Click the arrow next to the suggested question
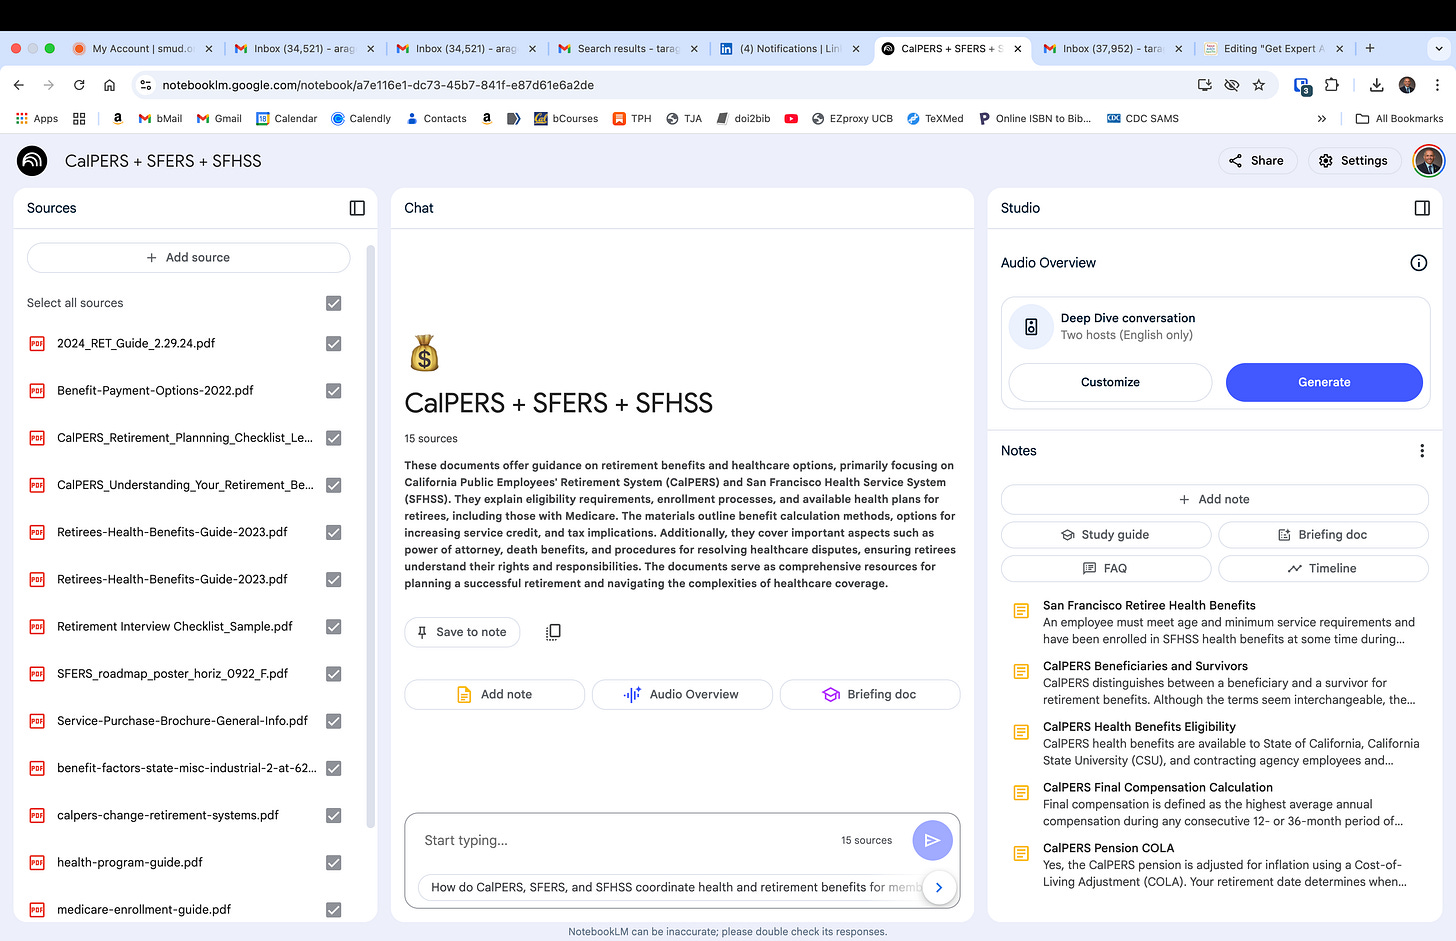 tap(938, 887)
